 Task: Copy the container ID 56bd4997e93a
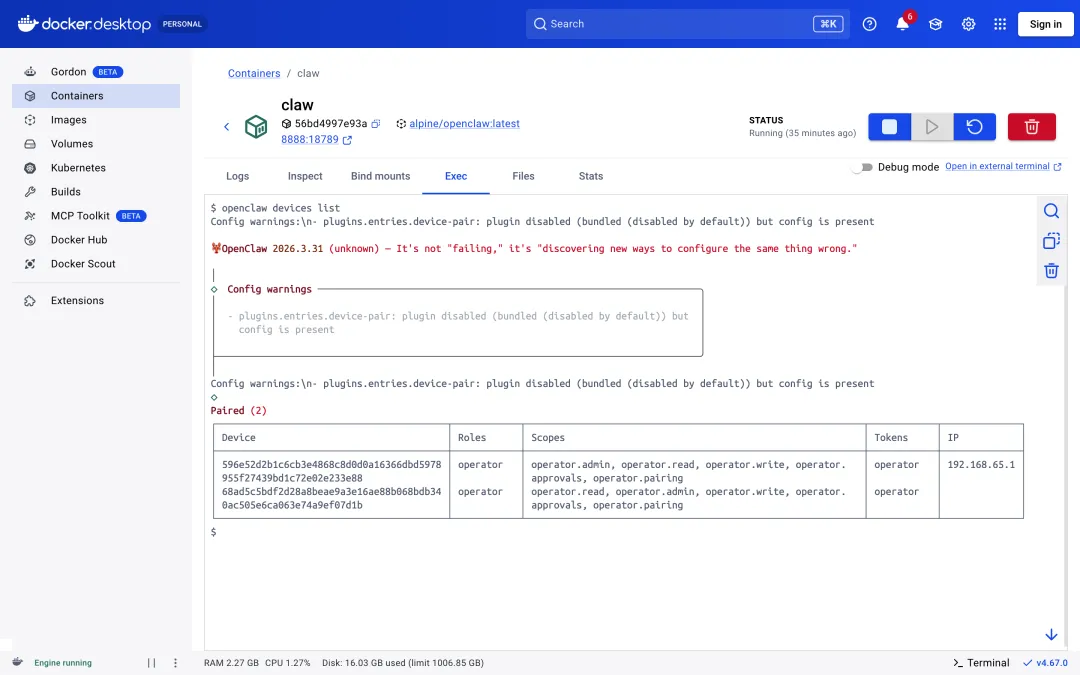(x=375, y=124)
